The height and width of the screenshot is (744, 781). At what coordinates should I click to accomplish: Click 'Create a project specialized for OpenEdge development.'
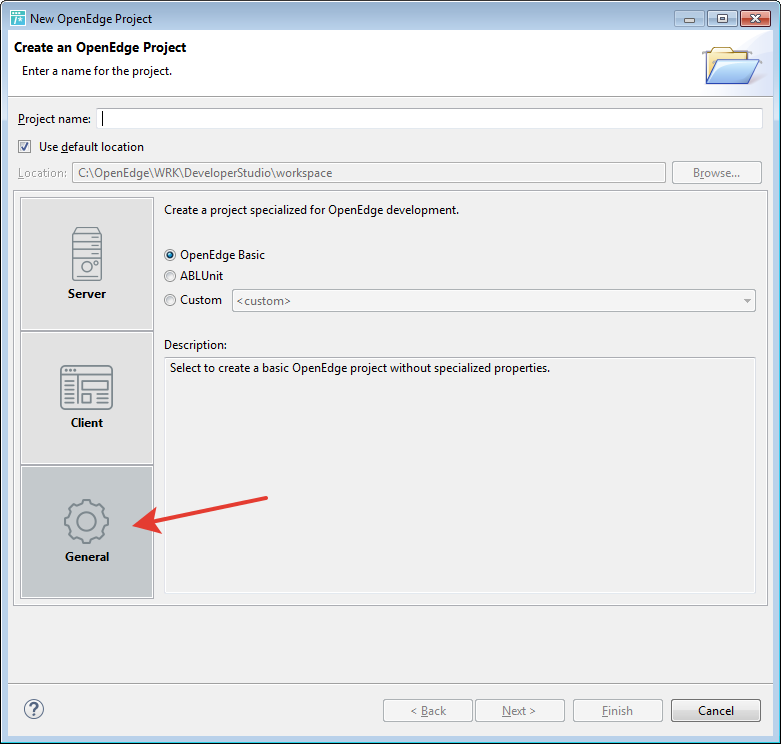311,210
